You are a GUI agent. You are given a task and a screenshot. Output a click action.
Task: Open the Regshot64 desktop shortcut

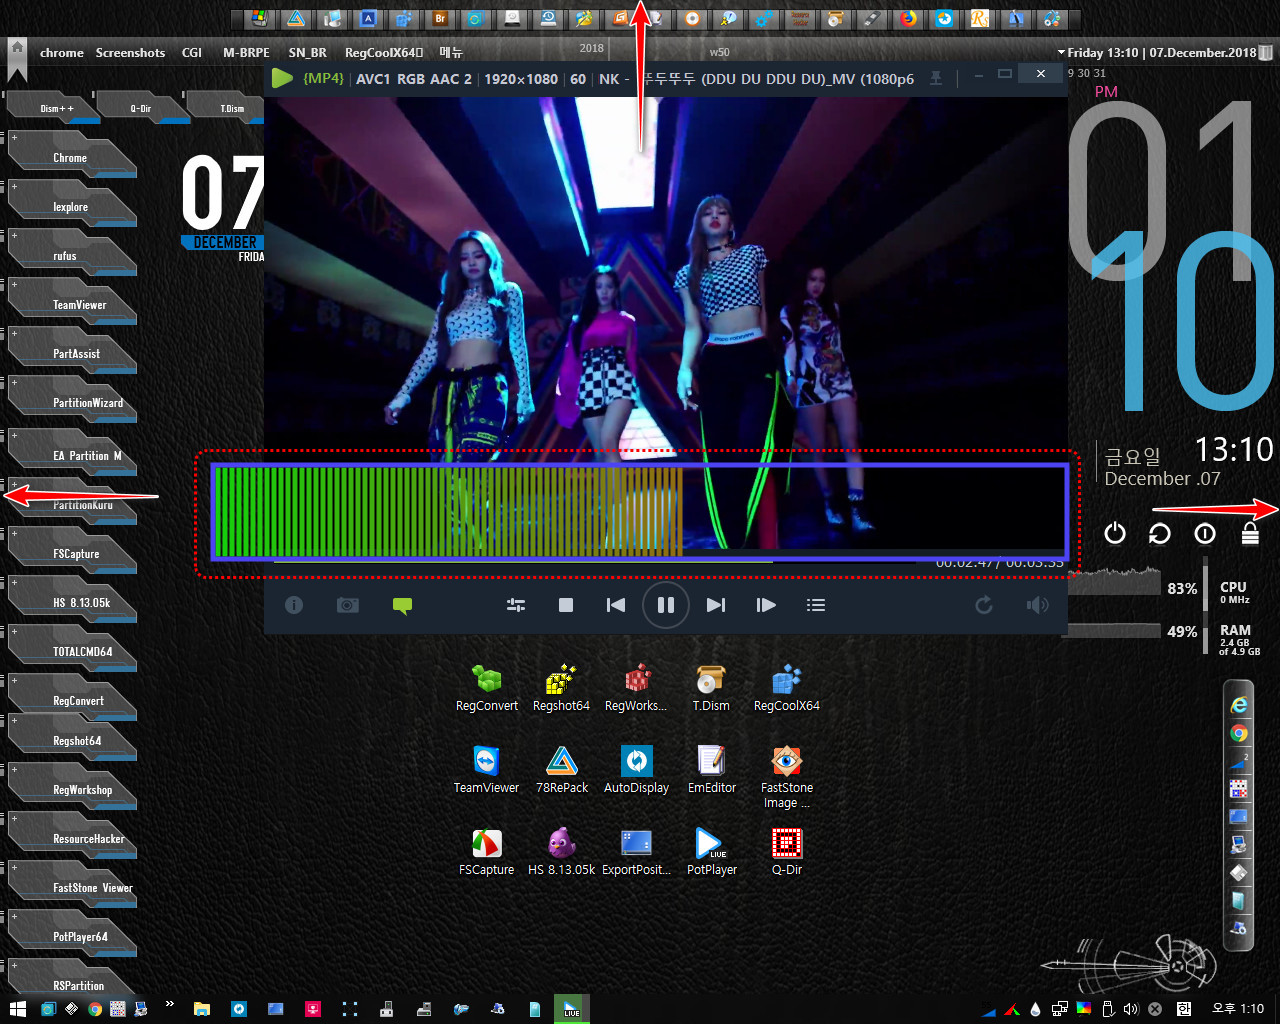click(x=561, y=688)
